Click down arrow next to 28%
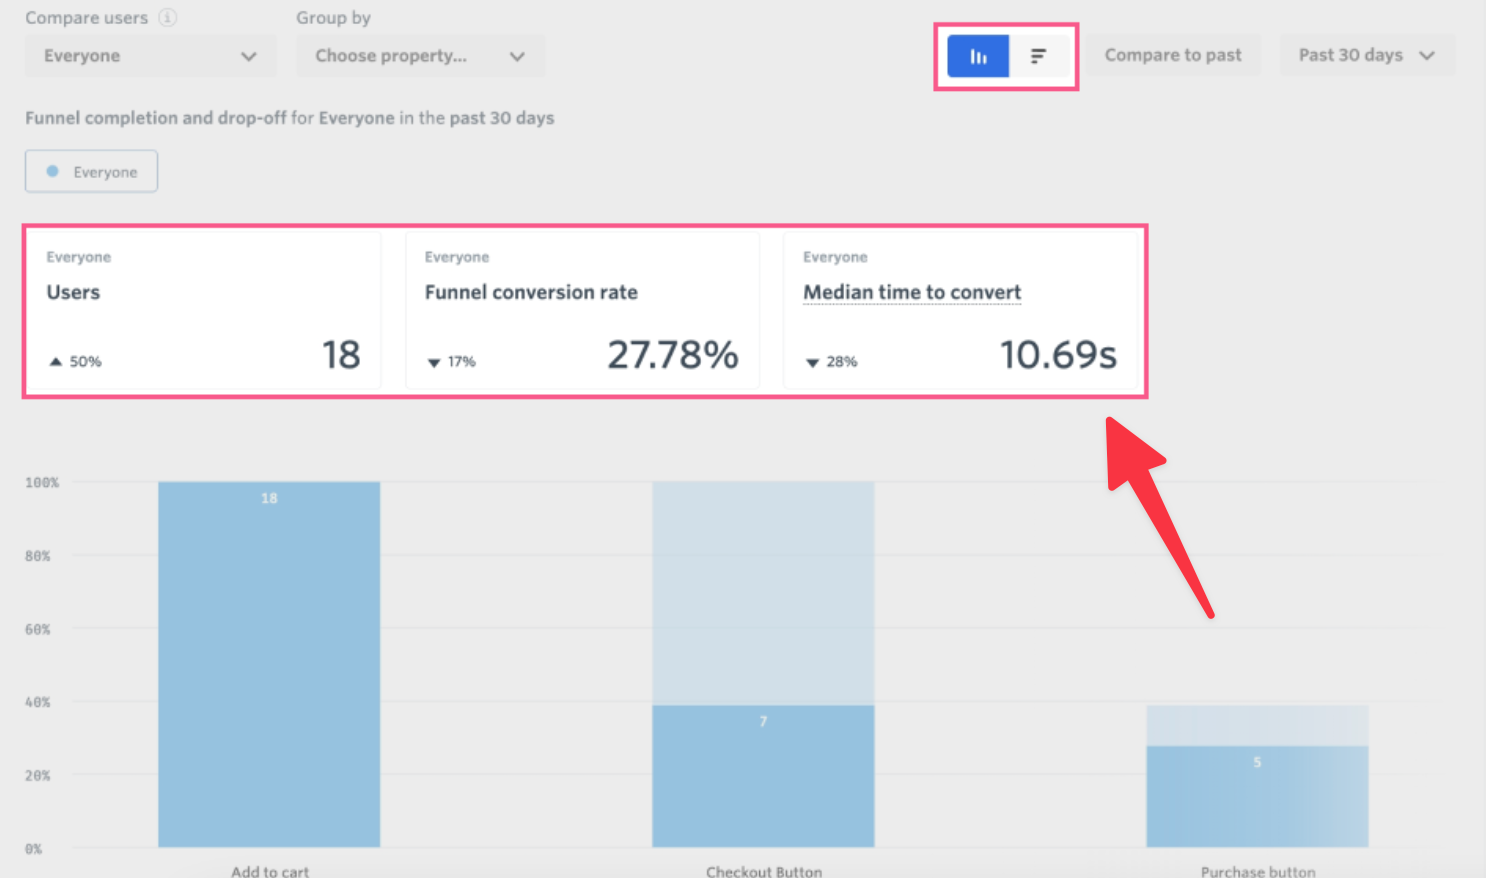The width and height of the screenshot is (1486, 878). [x=812, y=362]
